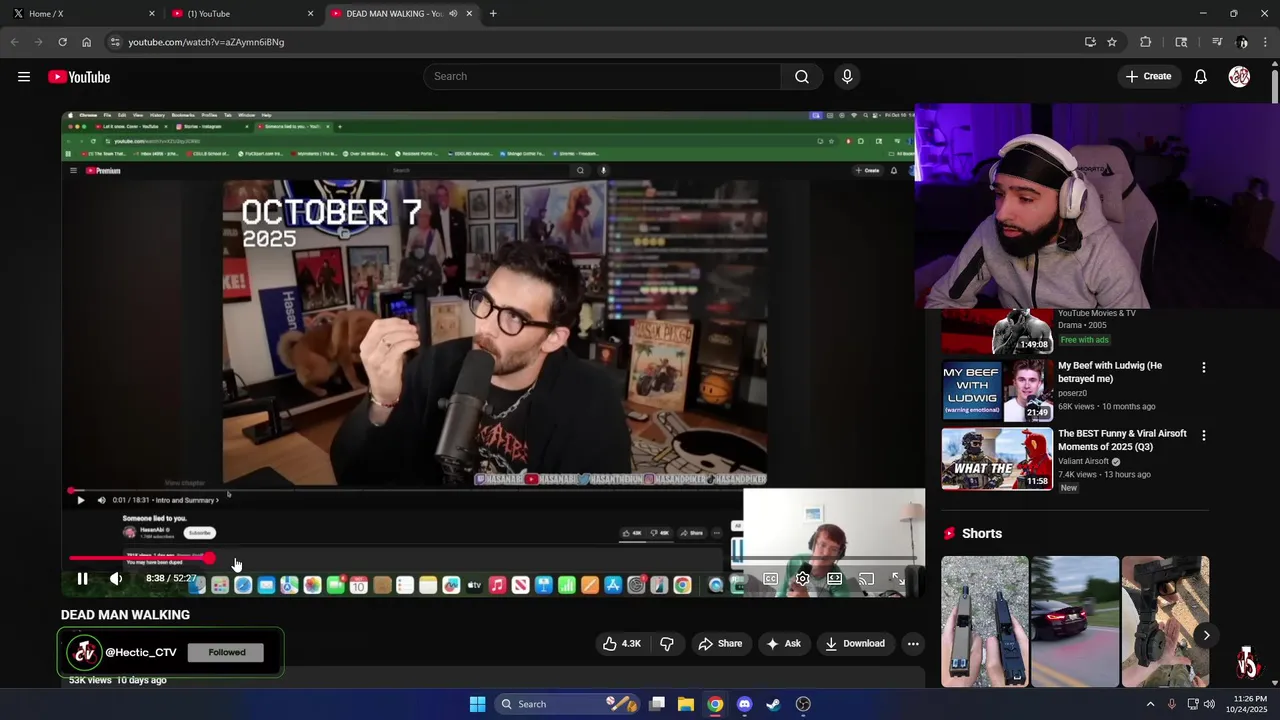The width and height of the screenshot is (1280, 720).
Task: Dislike the video with thumbs down
Action: (667, 644)
